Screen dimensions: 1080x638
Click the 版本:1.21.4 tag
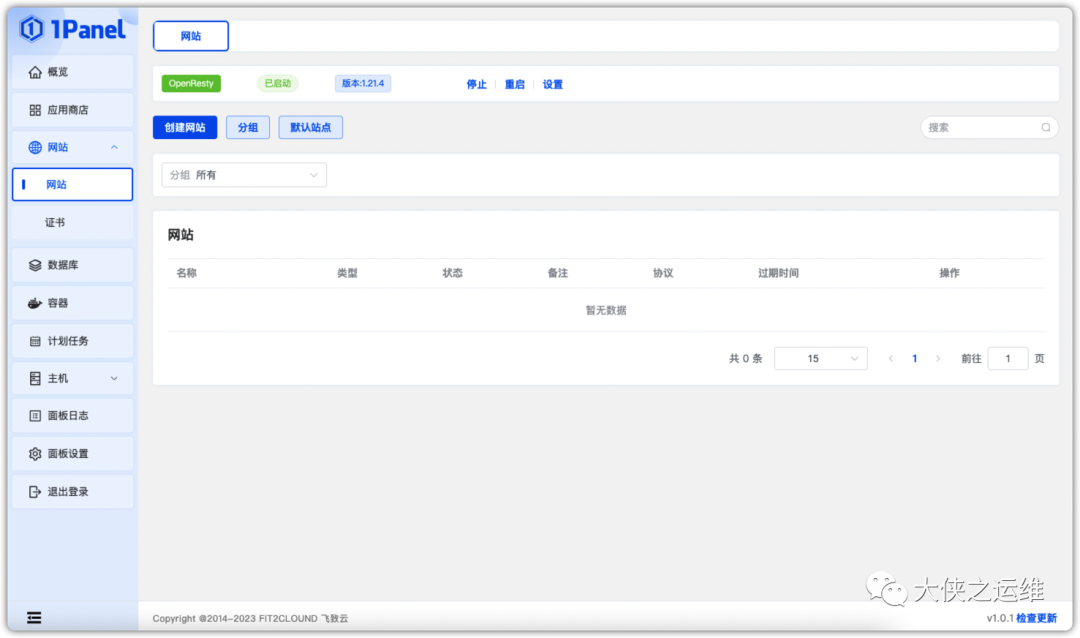pyautogui.click(x=363, y=83)
